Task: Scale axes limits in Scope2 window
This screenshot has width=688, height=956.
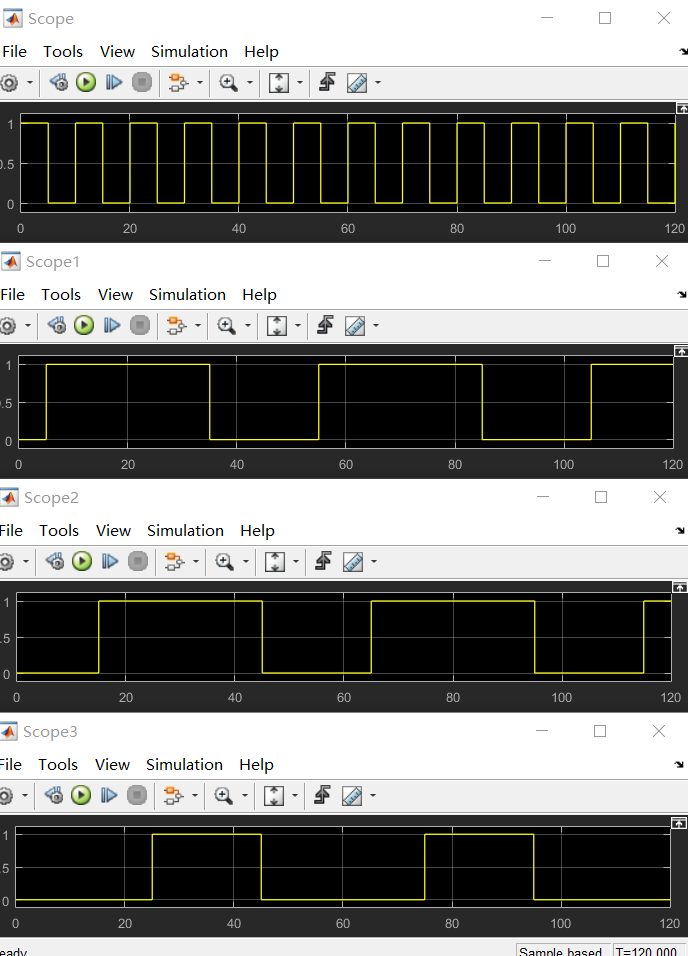Action: (275, 561)
